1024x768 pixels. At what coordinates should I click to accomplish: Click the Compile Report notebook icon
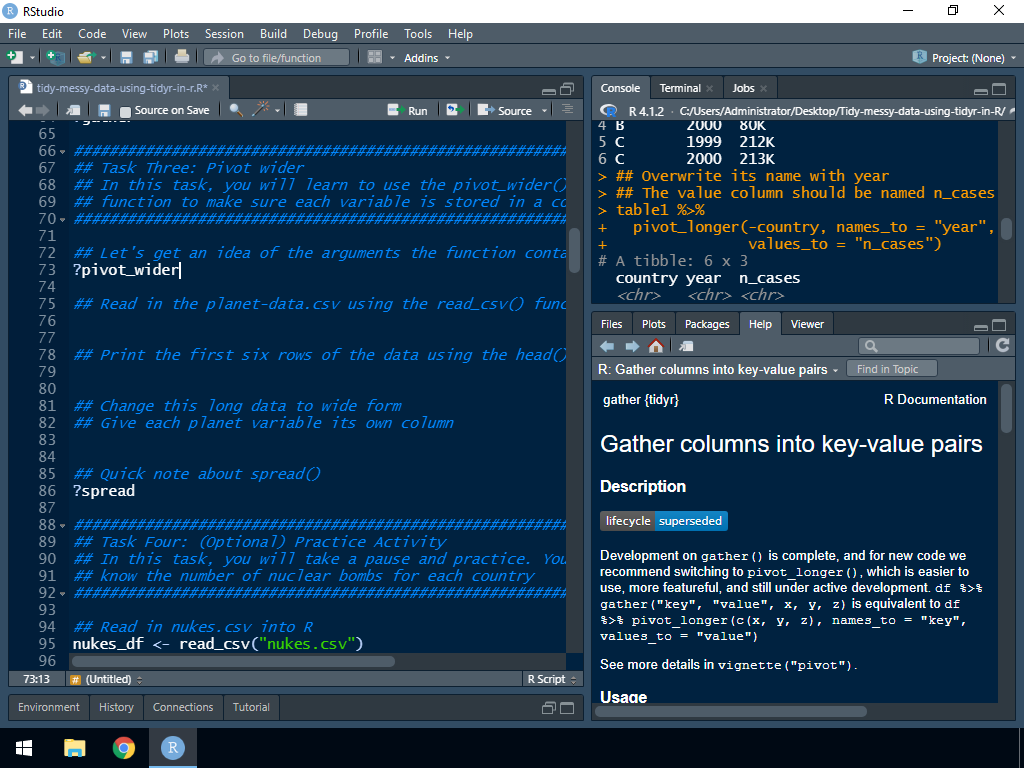301,110
